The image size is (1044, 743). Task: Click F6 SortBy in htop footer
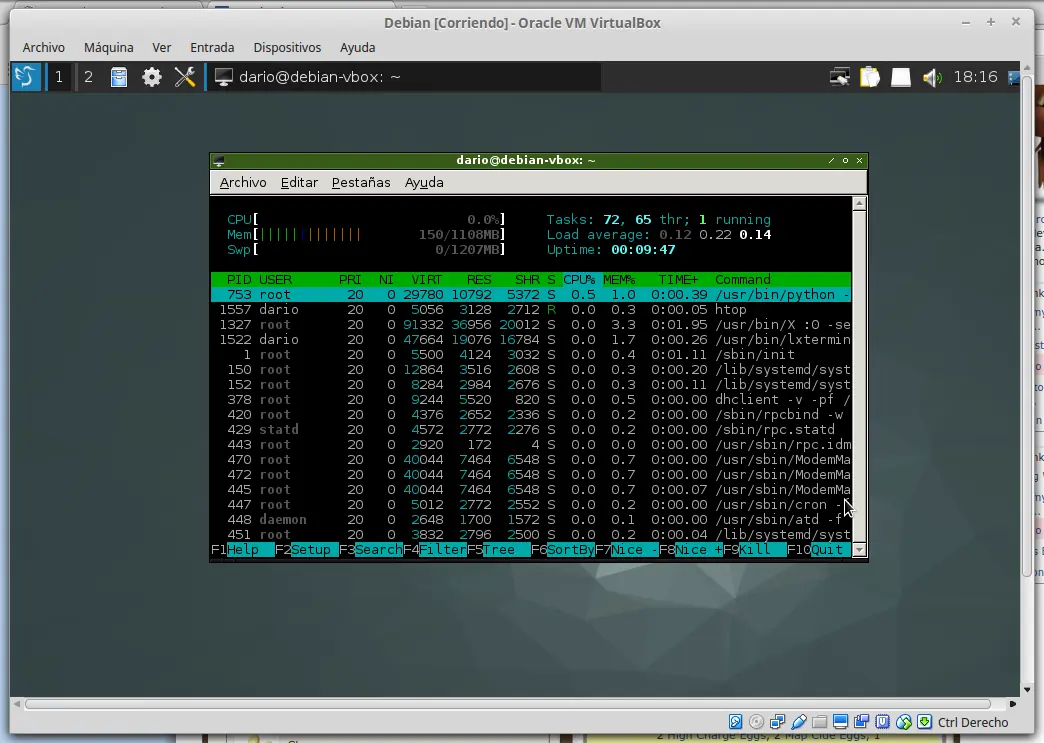(x=562, y=550)
